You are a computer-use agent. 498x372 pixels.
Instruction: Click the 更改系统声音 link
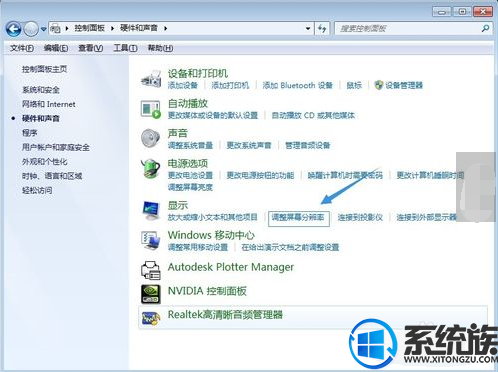[249, 145]
